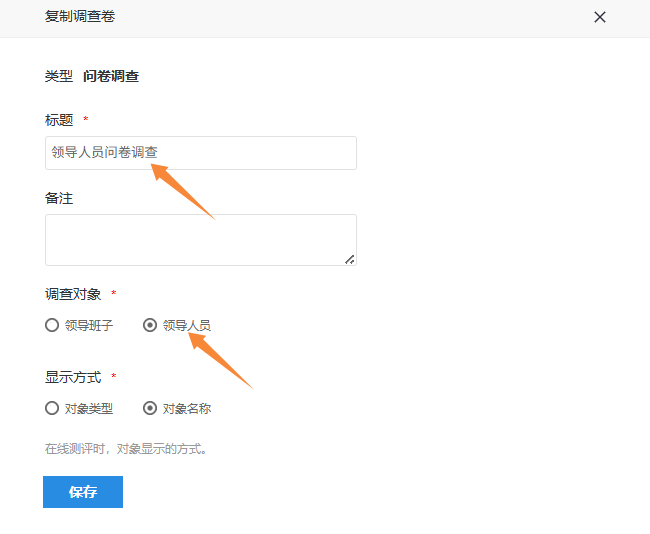Close the 复制调查卷 dialog
This screenshot has height=534, width=650.
click(600, 17)
